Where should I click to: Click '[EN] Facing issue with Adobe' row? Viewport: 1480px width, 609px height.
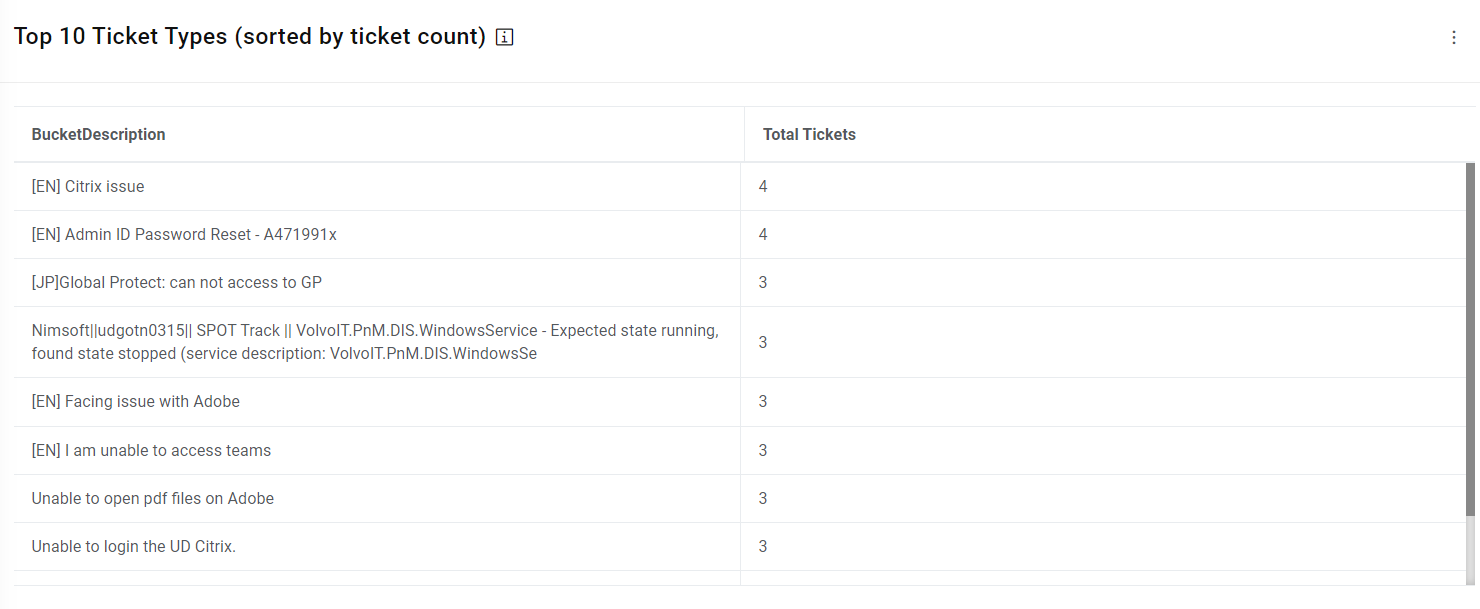(x=136, y=402)
